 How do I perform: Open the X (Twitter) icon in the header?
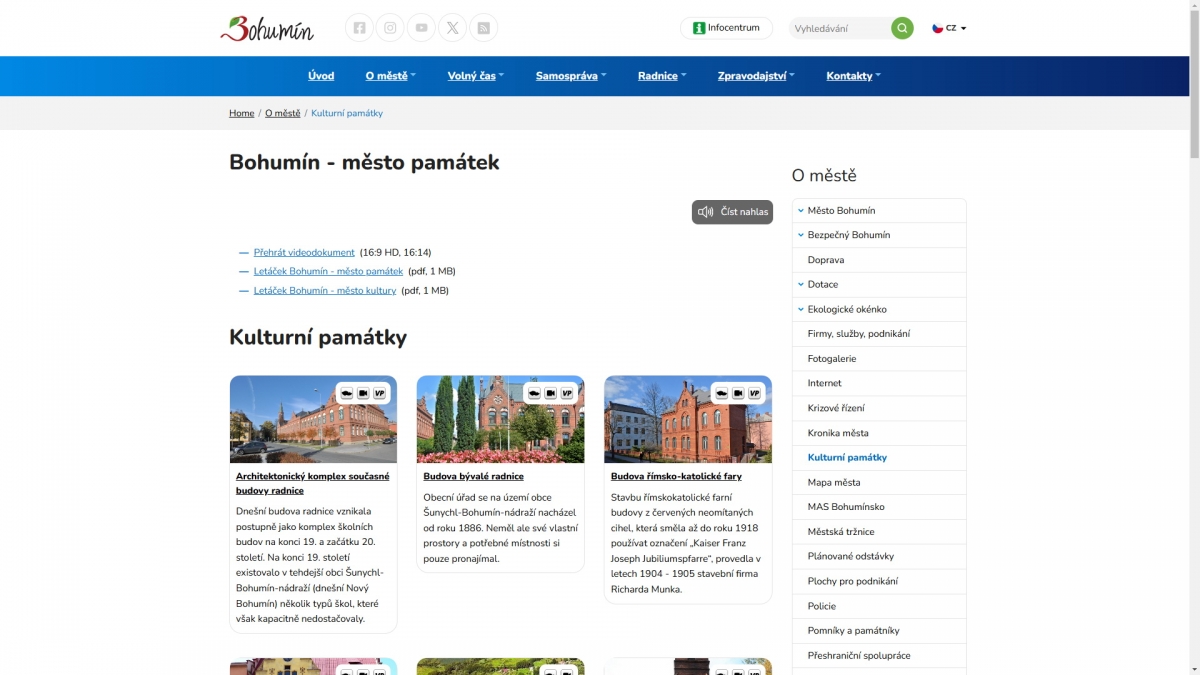coord(453,28)
